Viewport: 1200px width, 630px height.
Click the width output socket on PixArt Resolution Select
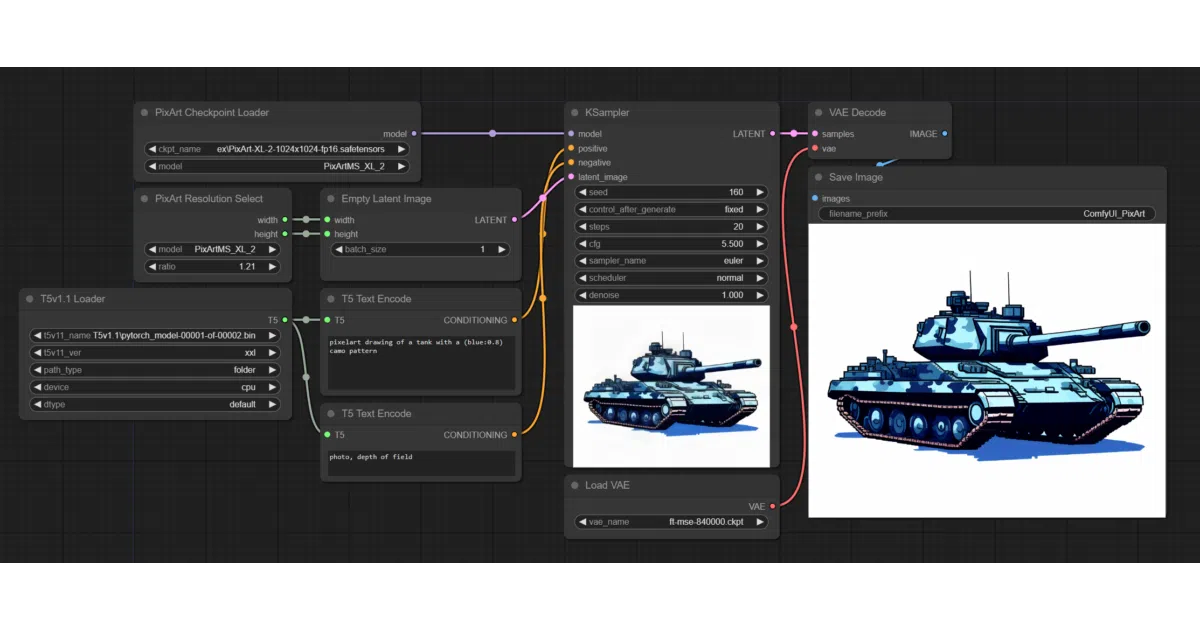pyautogui.click(x=285, y=220)
